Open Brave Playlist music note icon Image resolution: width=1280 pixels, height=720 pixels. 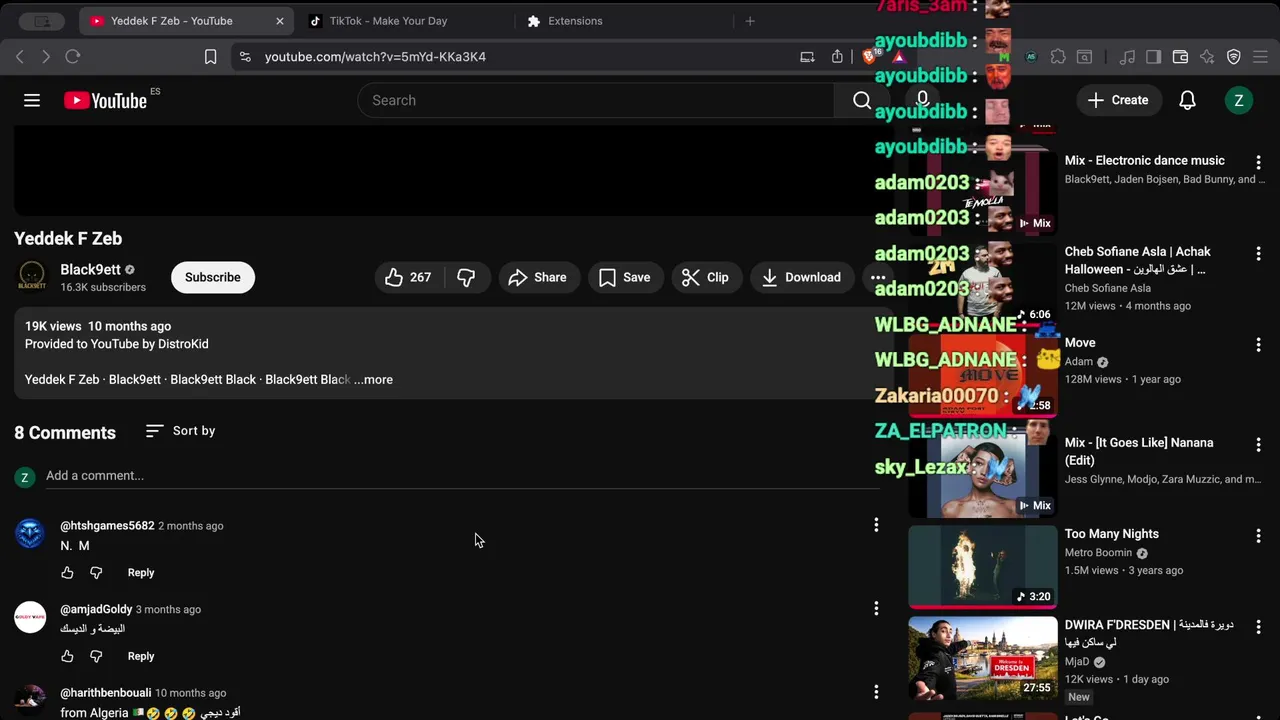1127,57
